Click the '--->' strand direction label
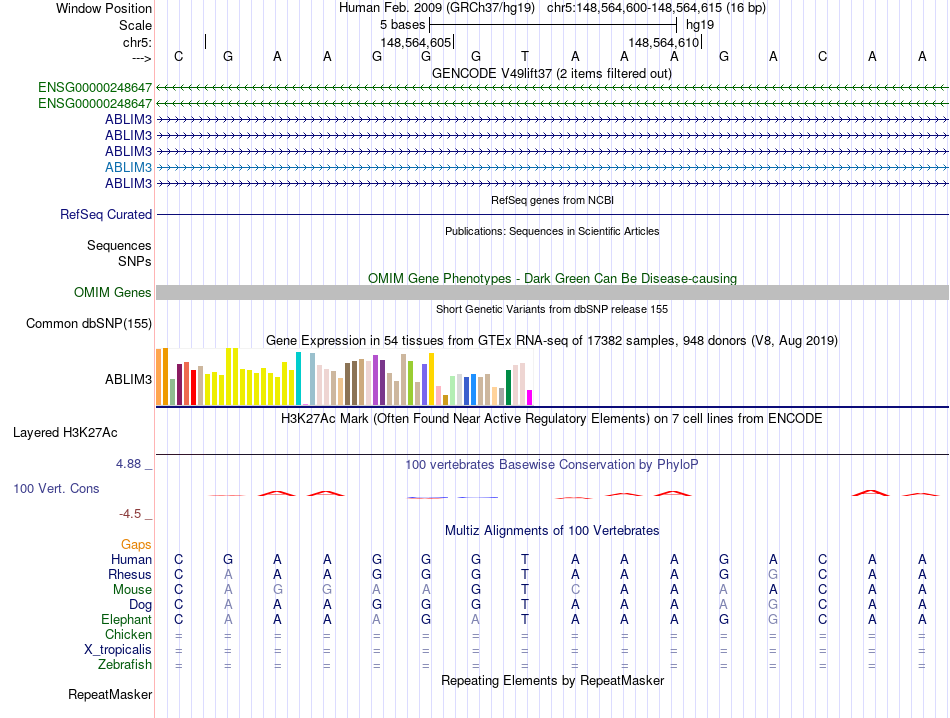Viewport: 950px width, 718px height. tap(142, 58)
